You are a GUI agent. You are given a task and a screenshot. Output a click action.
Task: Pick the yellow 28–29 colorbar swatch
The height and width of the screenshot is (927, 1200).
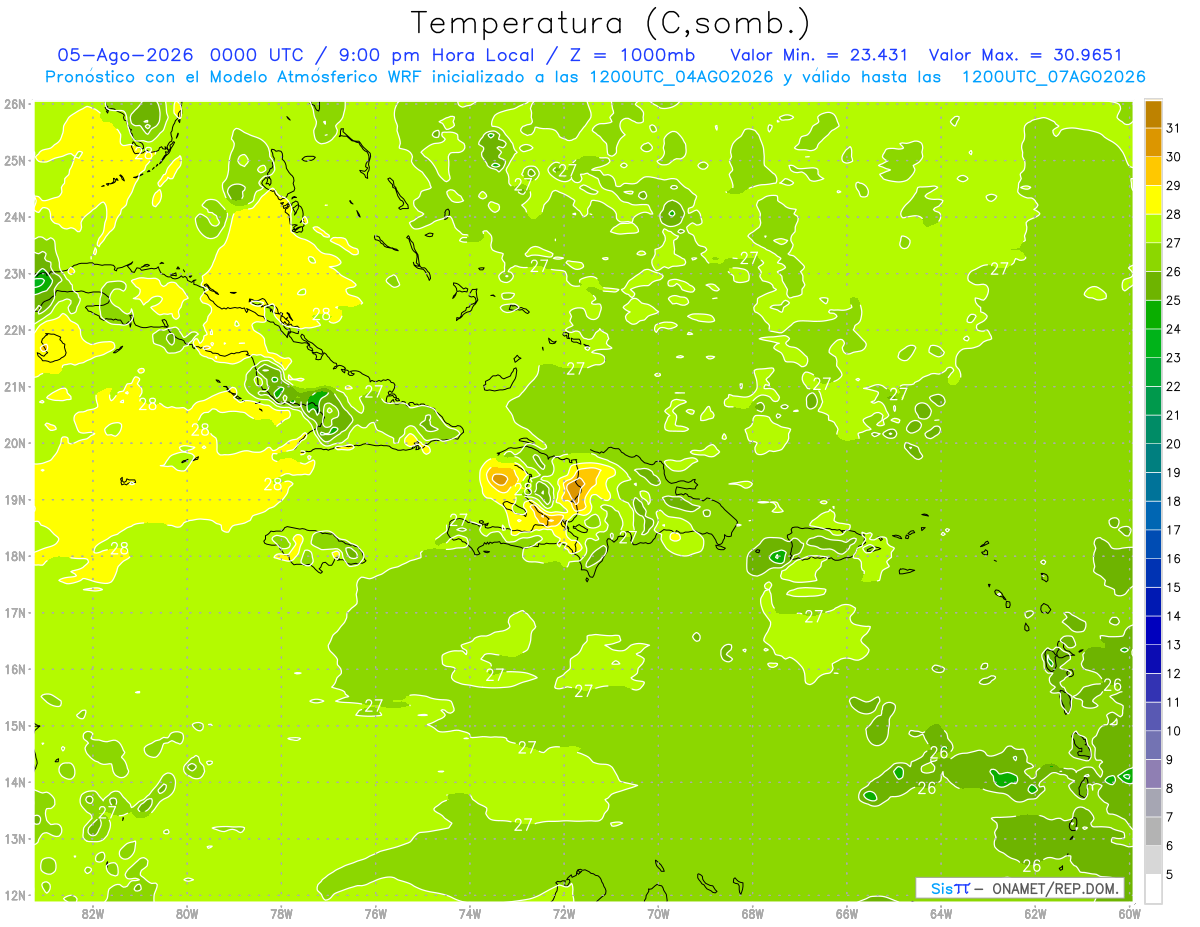[1153, 200]
